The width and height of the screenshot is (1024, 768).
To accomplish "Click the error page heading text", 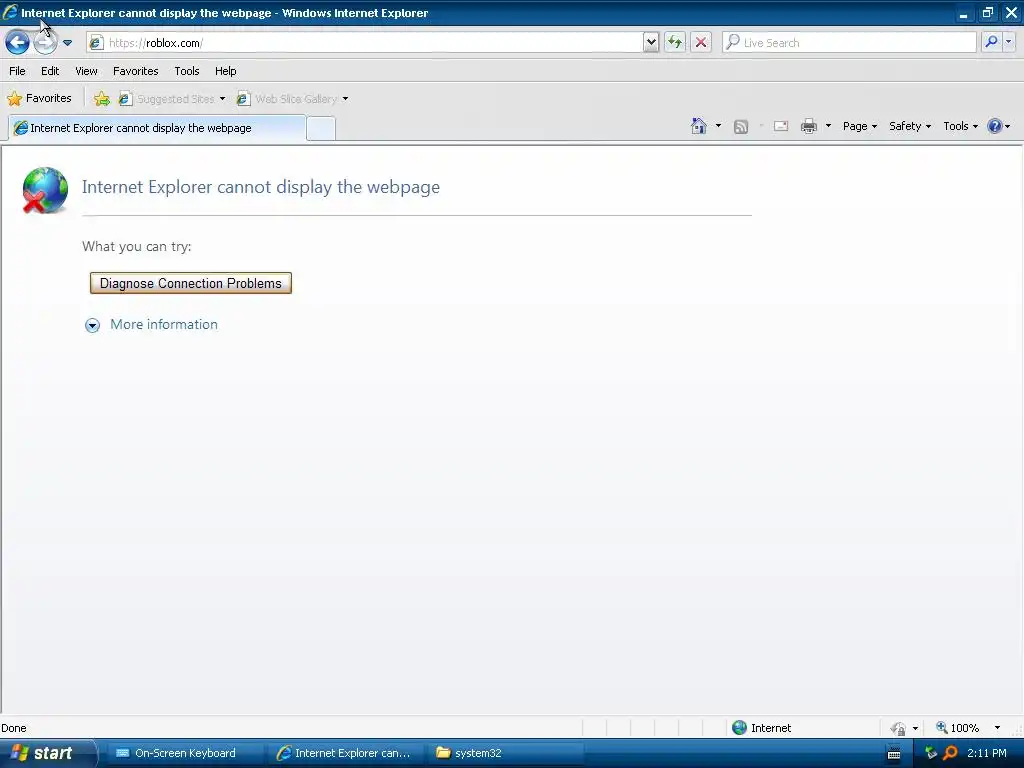I will click(261, 187).
